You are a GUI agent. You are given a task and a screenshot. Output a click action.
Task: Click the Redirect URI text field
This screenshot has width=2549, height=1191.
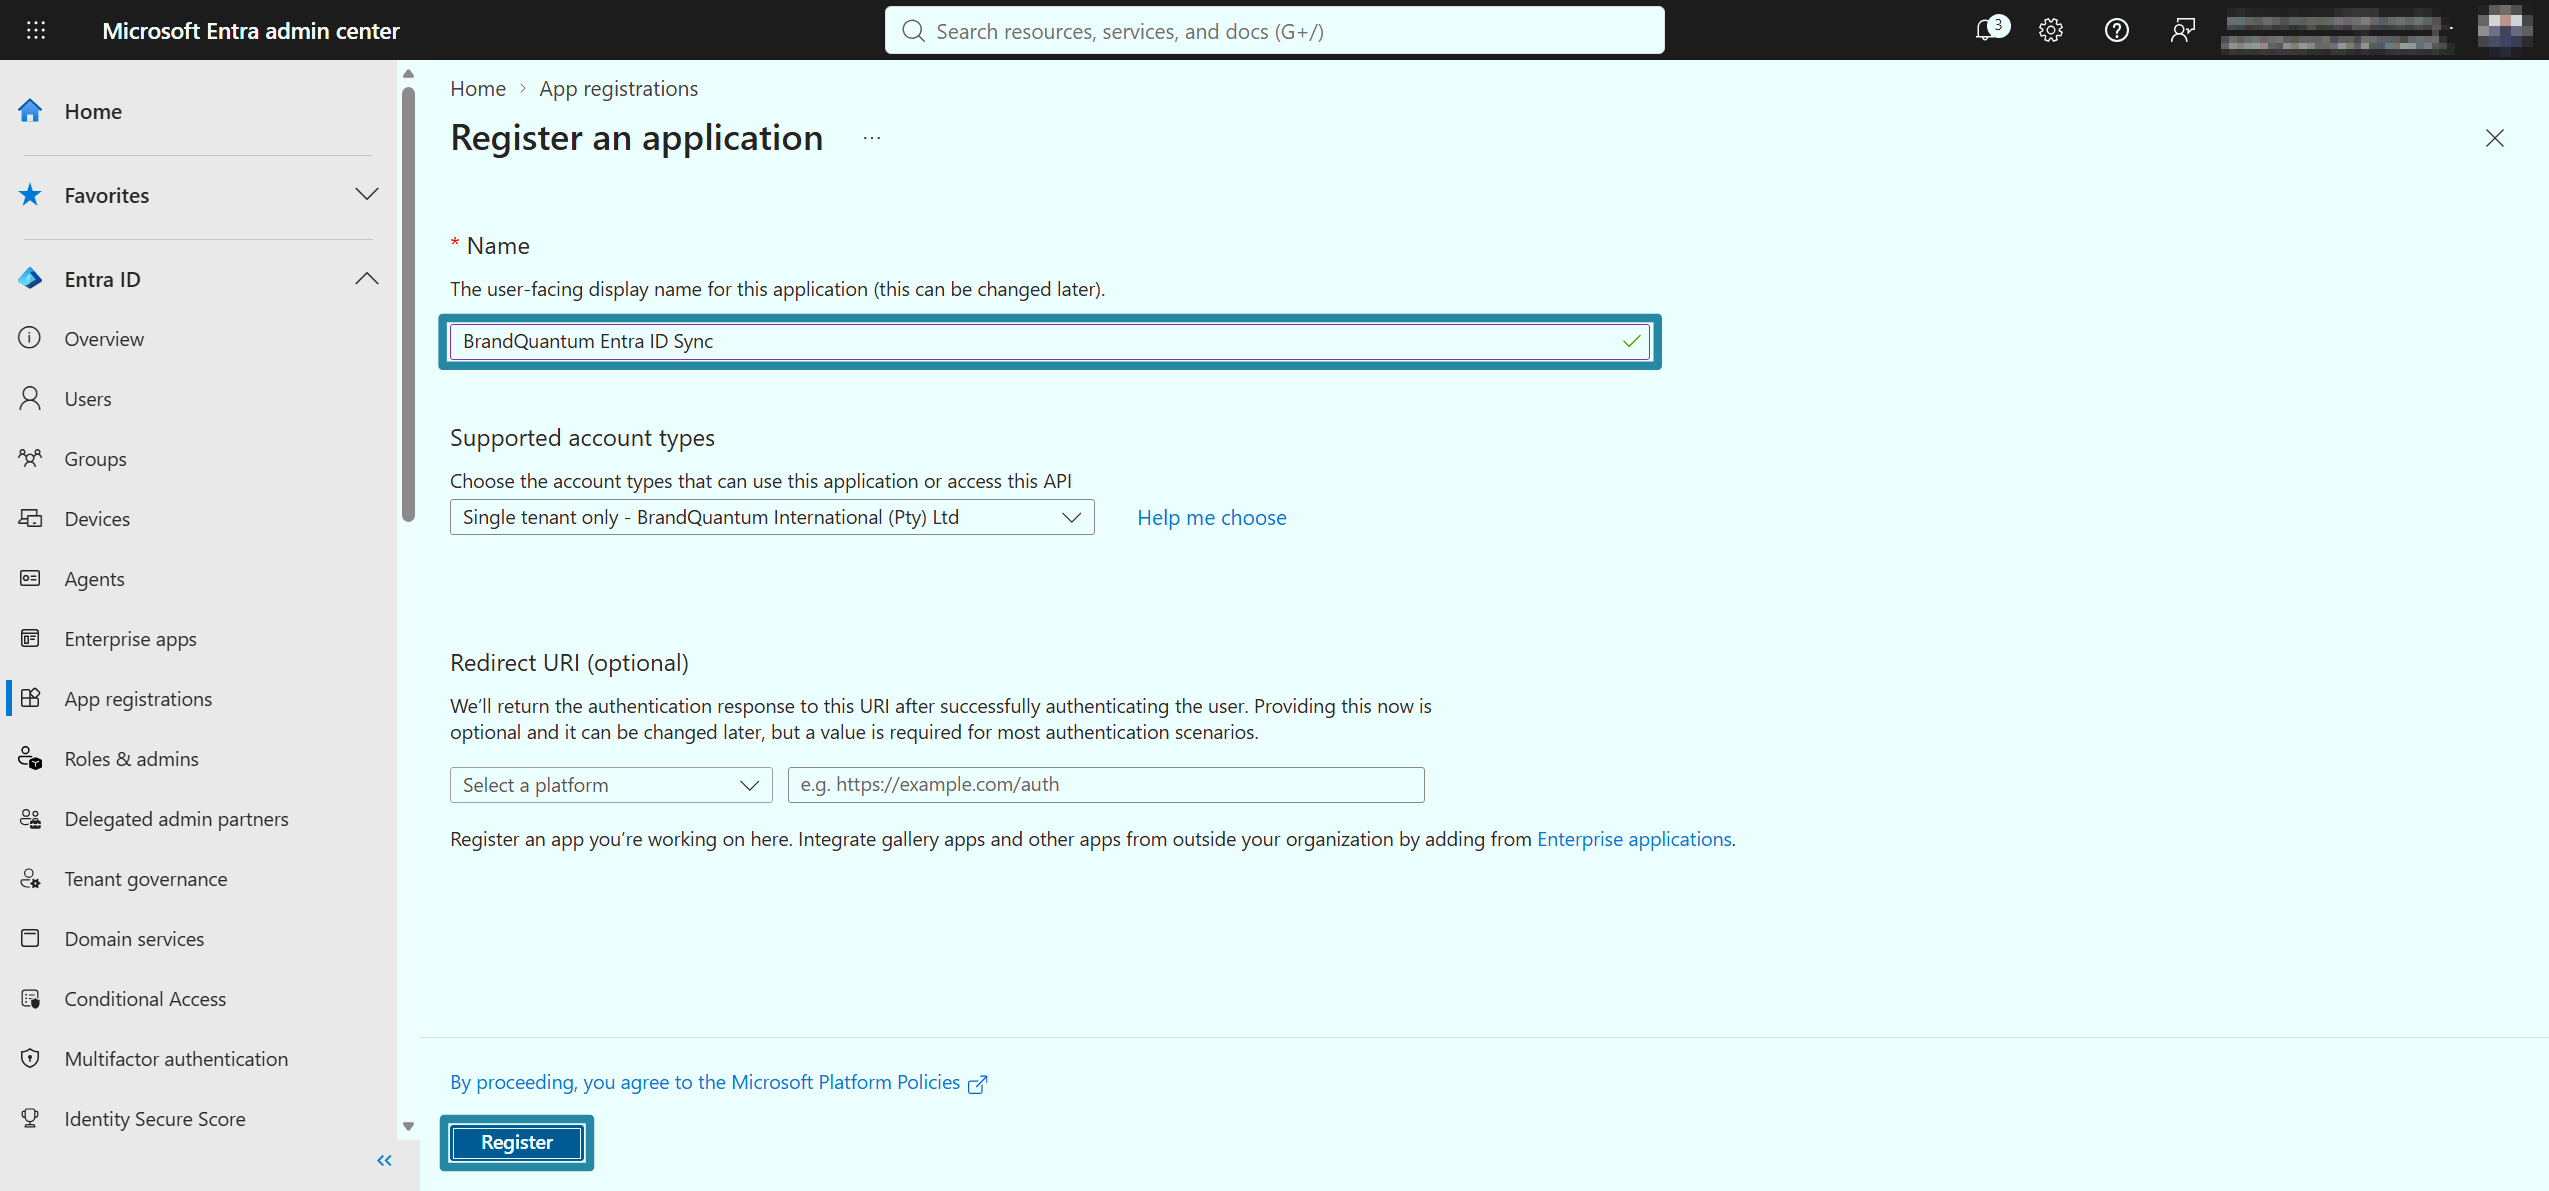1106,785
